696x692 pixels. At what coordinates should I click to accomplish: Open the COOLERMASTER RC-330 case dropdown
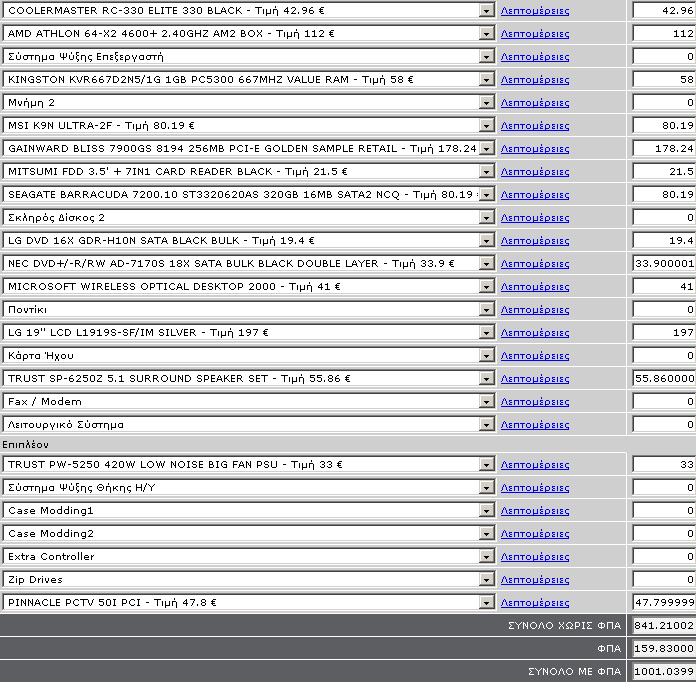(x=249, y=11)
